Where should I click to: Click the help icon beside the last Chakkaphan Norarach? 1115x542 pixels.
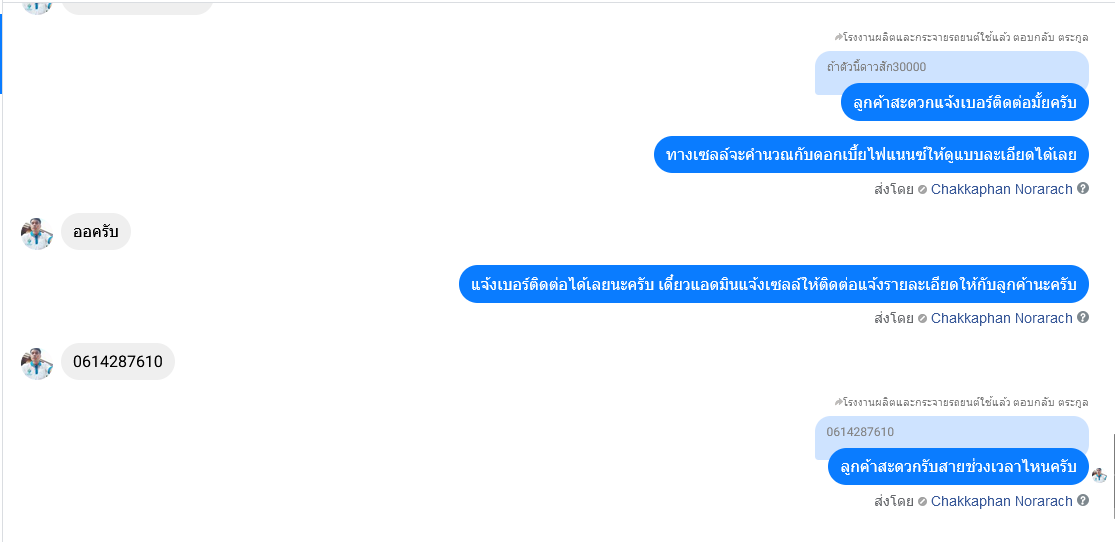click(x=1083, y=500)
